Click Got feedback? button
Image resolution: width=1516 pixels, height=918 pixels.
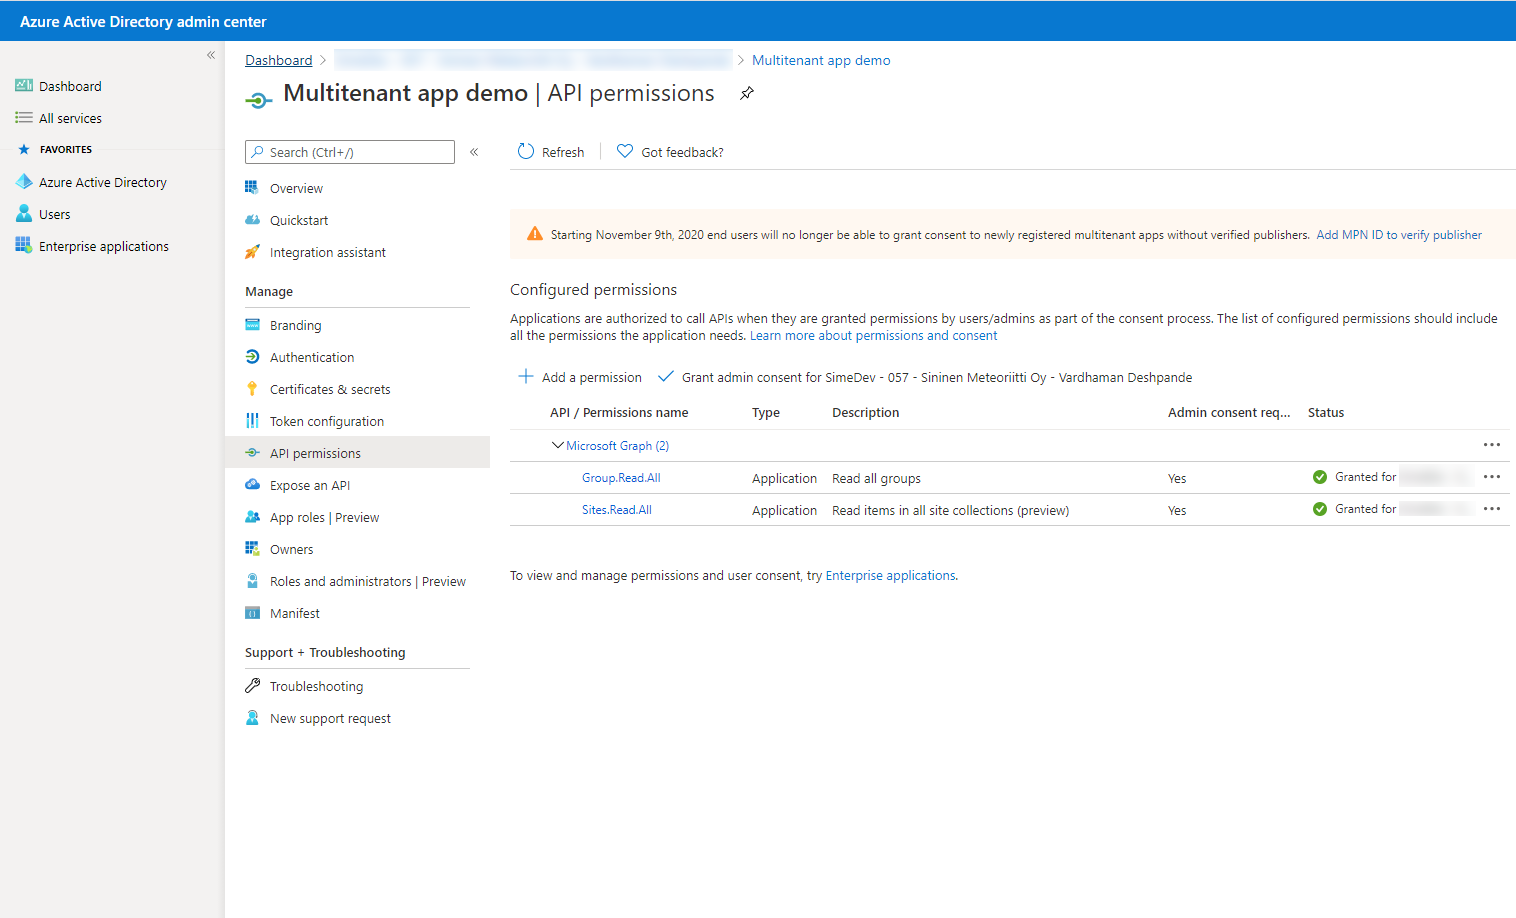coord(670,152)
